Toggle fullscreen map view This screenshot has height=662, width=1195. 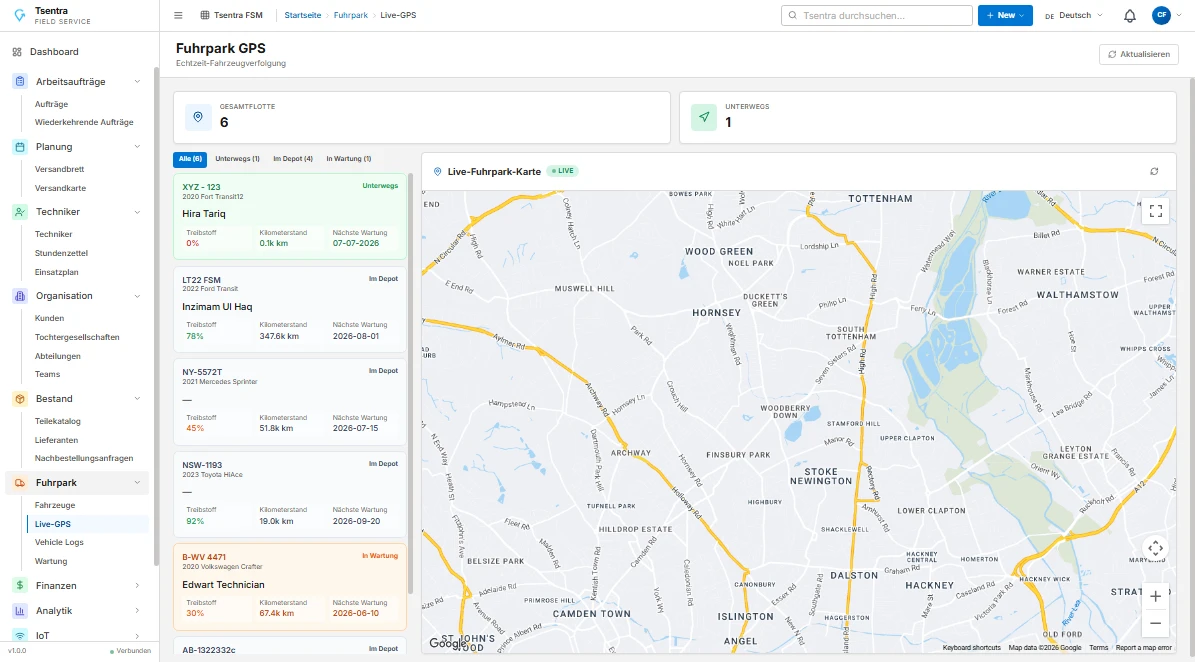(1156, 211)
